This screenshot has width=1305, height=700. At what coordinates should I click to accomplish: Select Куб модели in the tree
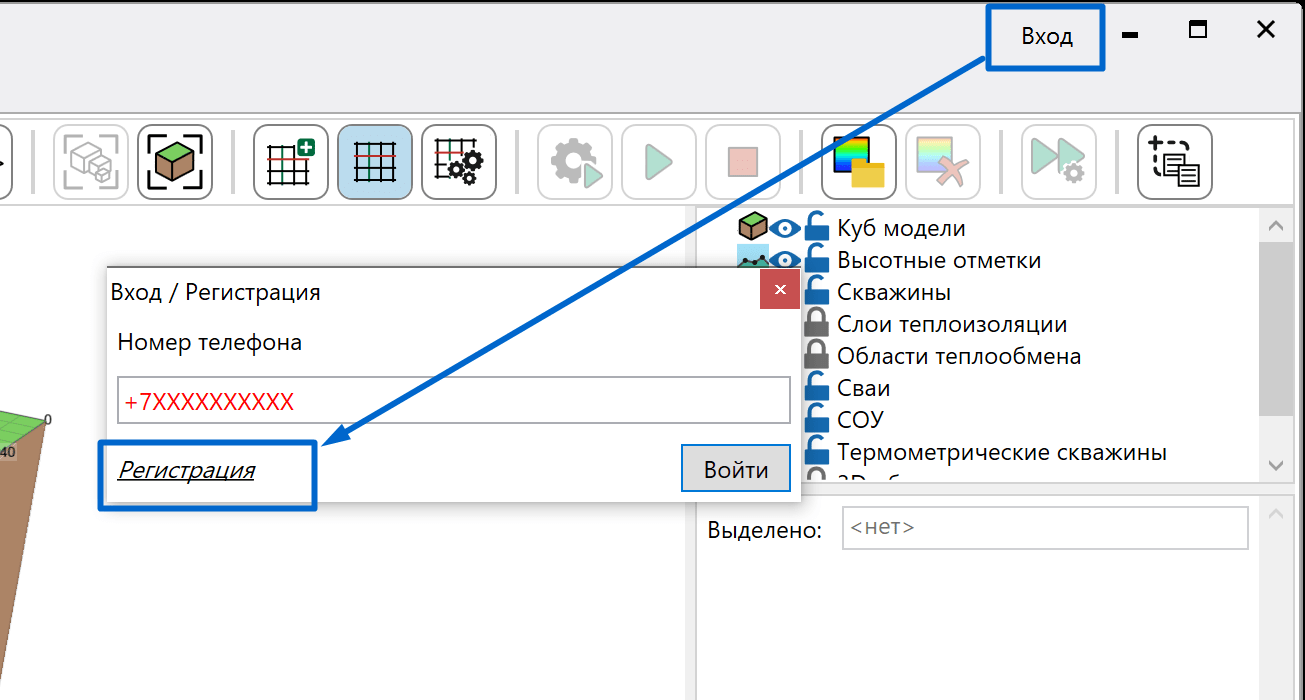pos(901,228)
